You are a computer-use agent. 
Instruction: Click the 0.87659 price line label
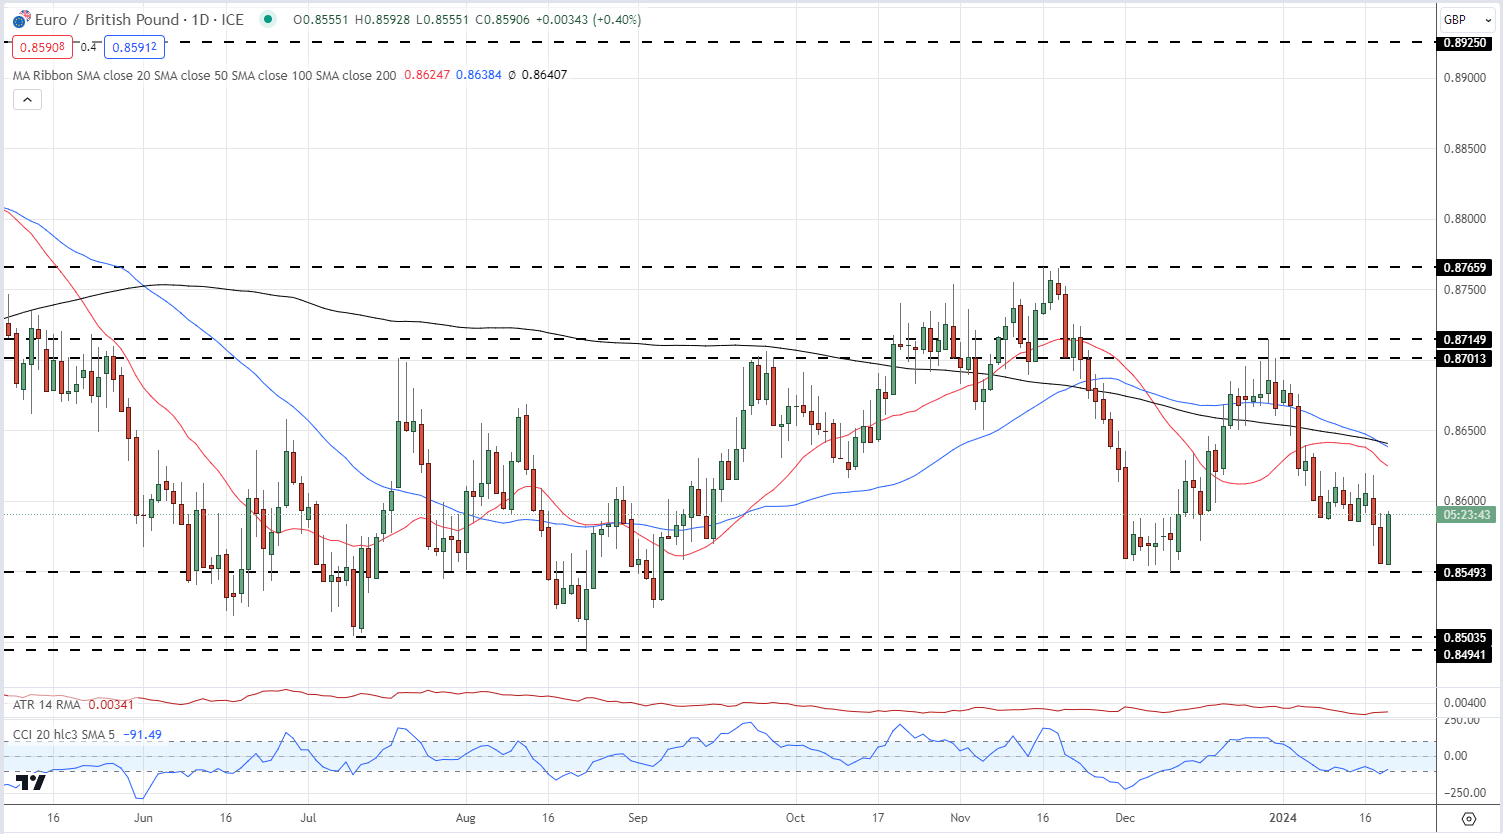coord(1465,267)
